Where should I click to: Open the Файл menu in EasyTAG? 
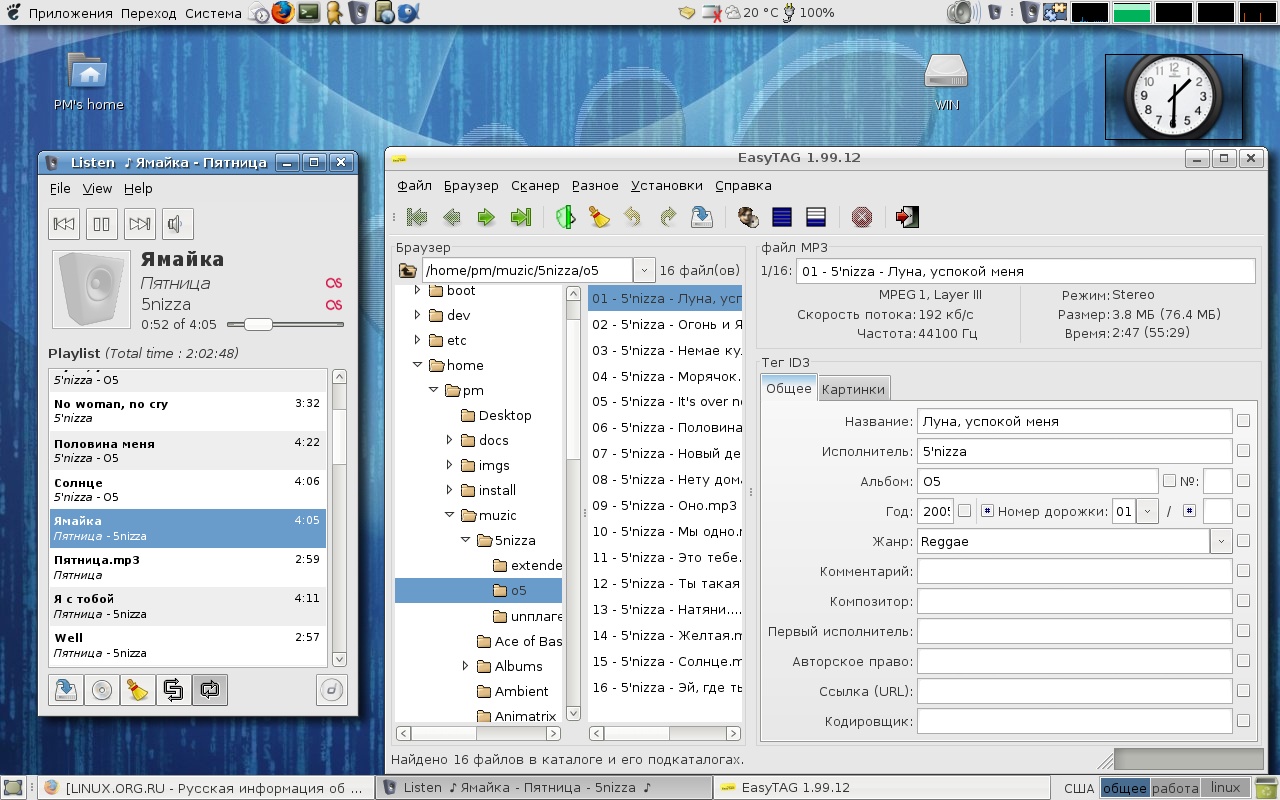coord(414,185)
